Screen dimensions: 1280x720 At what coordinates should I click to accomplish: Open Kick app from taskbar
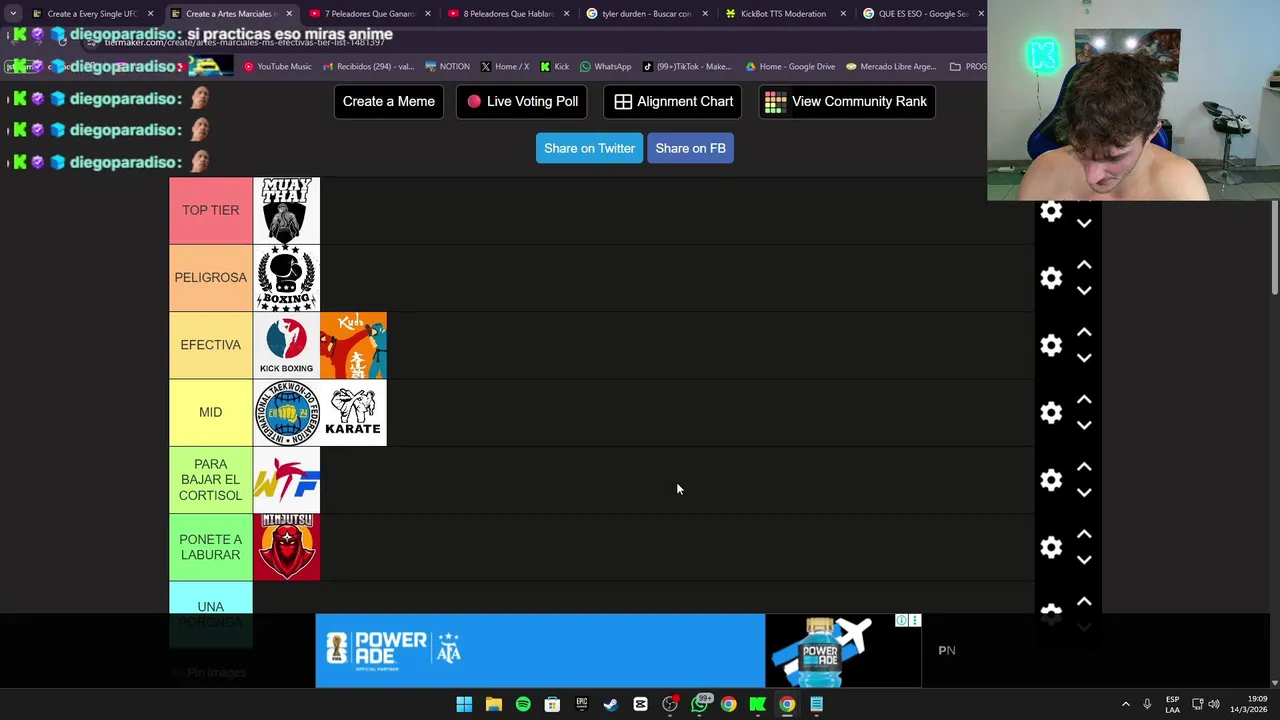coord(758,704)
